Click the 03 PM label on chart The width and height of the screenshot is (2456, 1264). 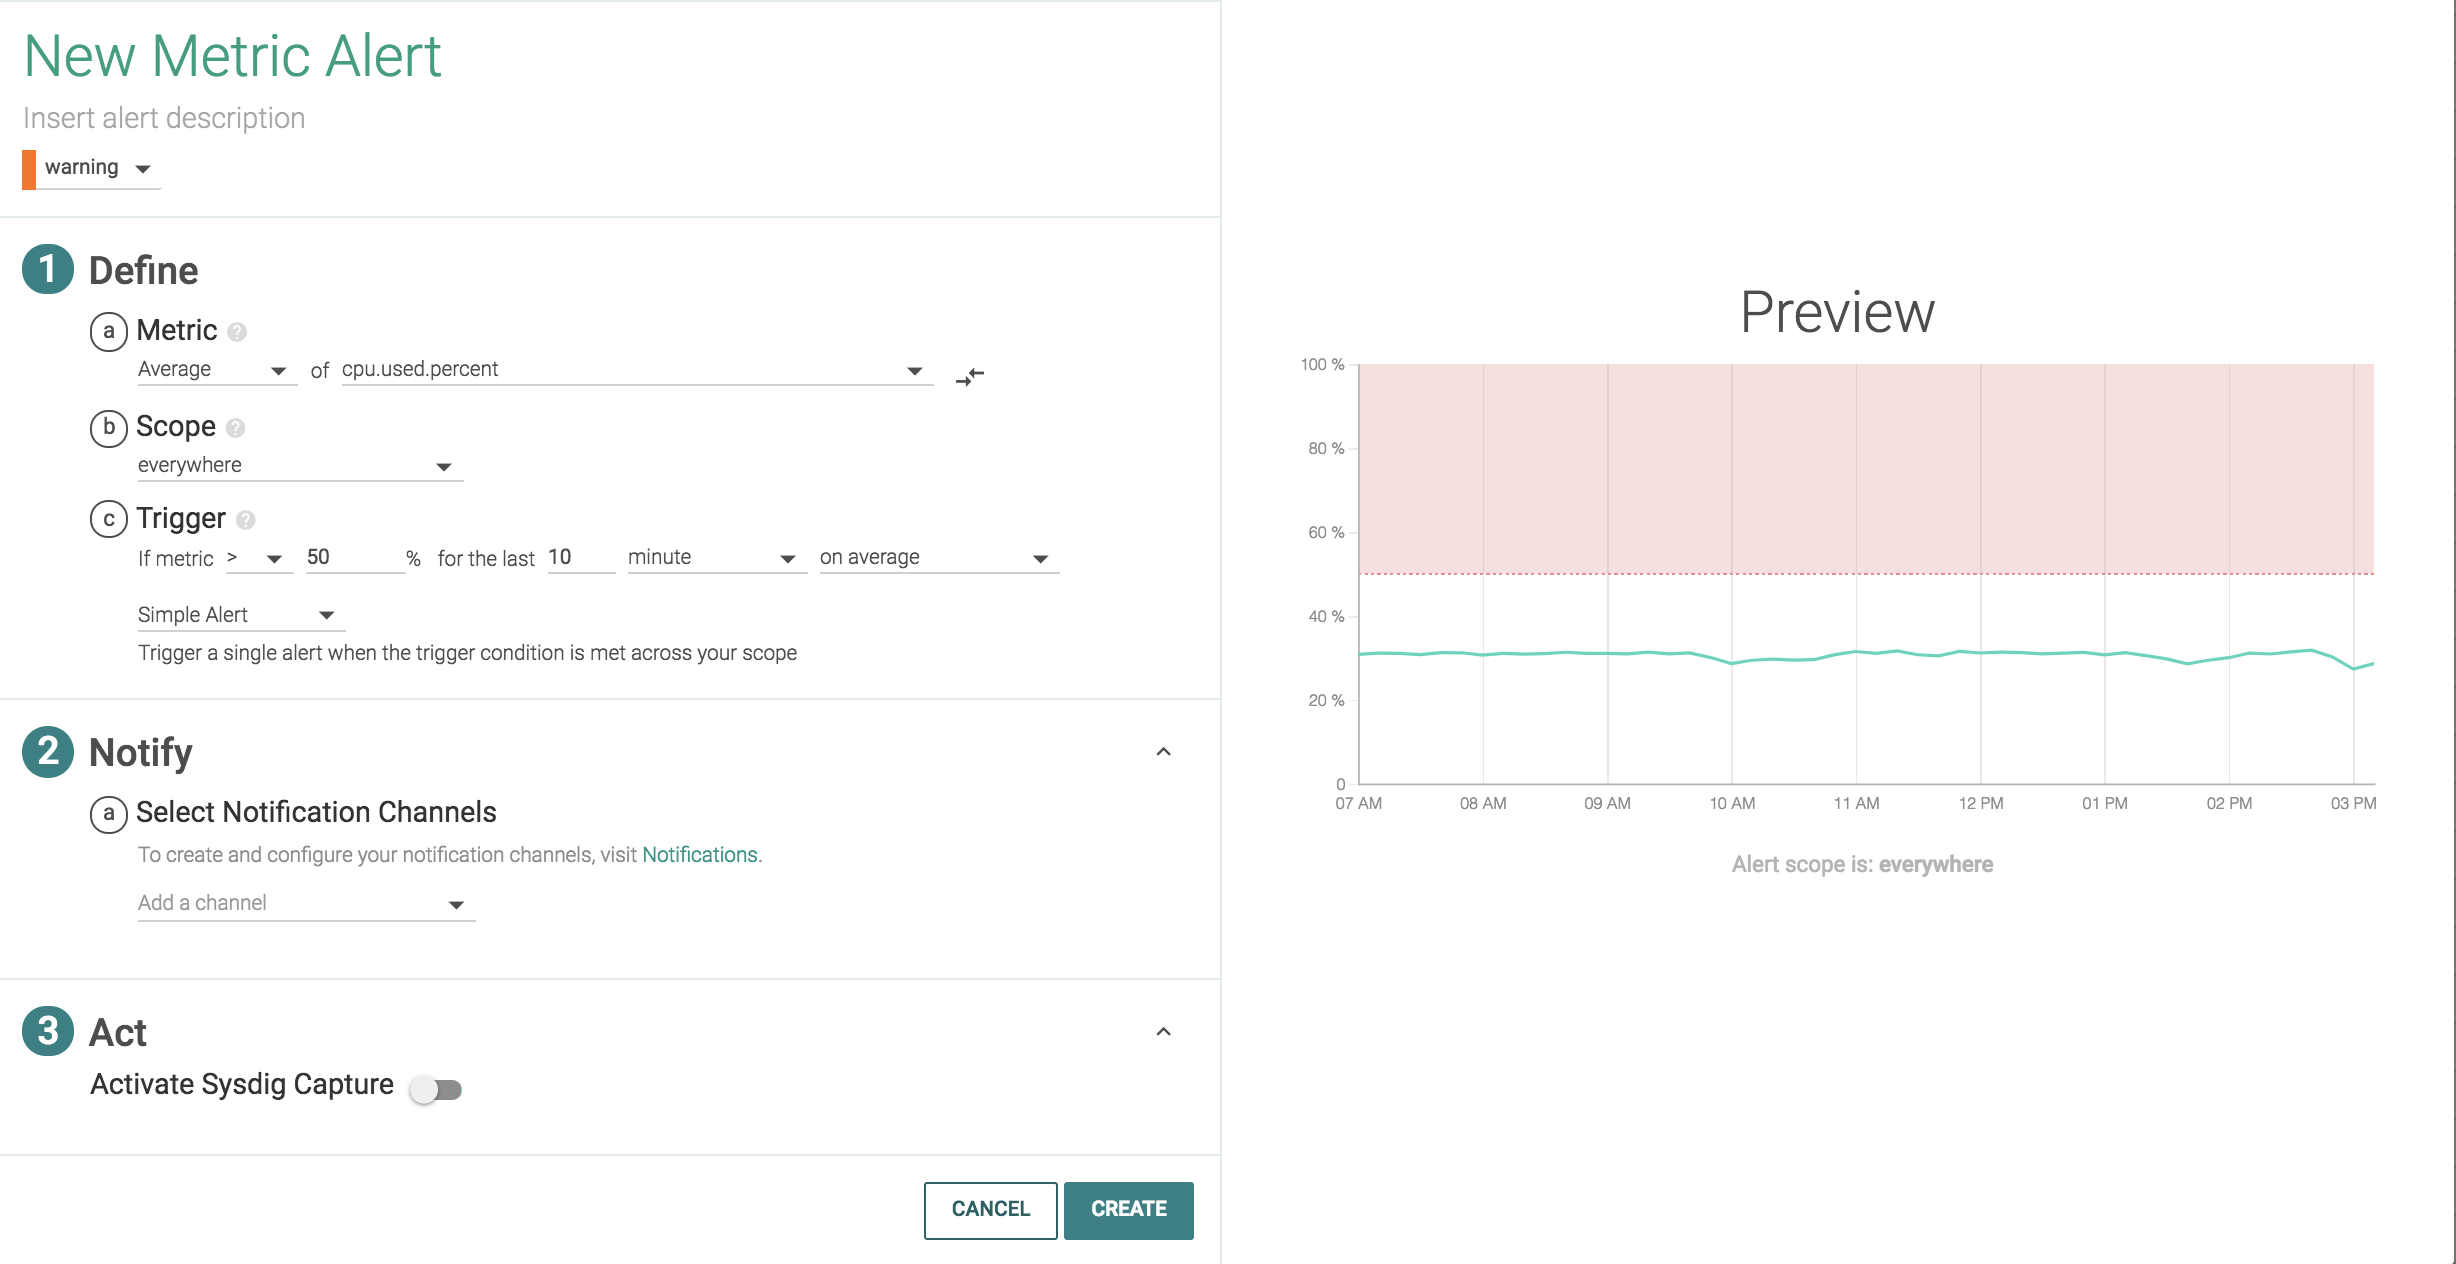[x=2353, y=804]
